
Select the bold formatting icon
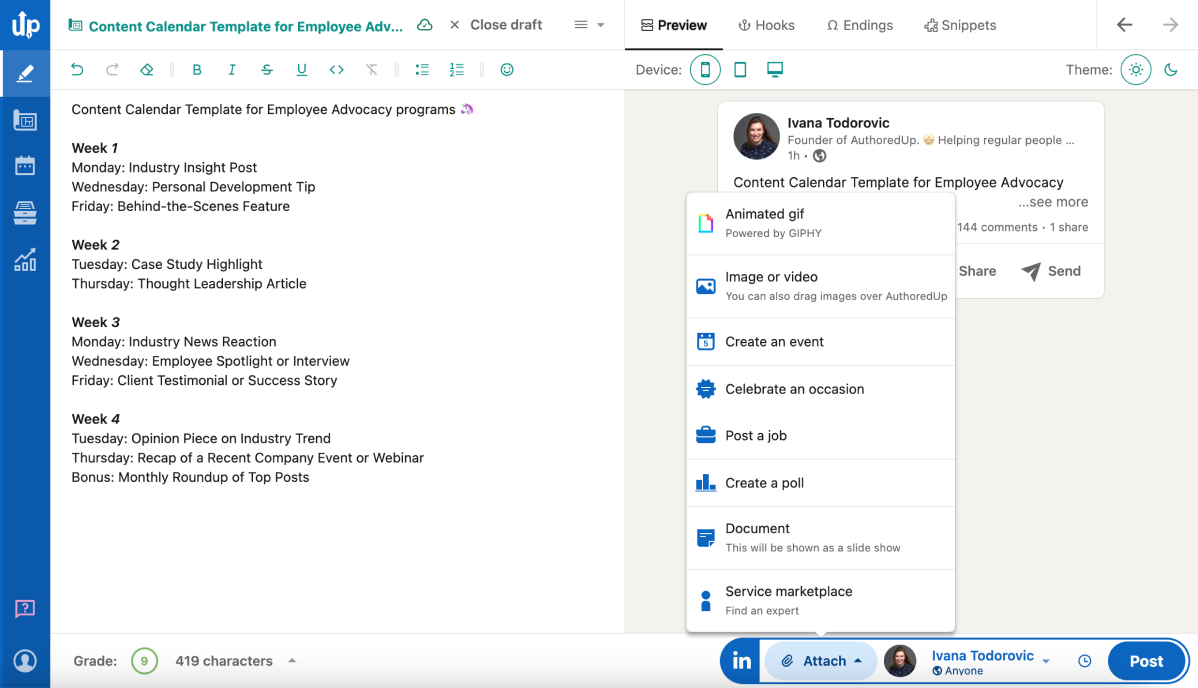[x=197, y=69]
